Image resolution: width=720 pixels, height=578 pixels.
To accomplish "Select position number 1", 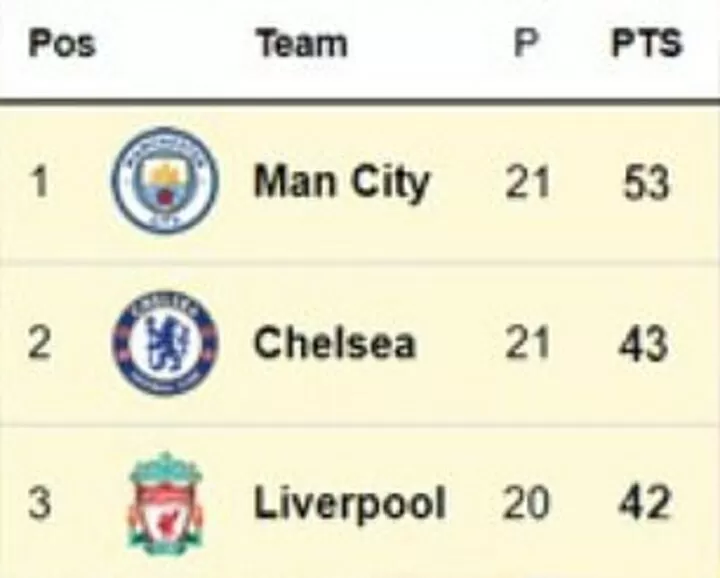I will click(x=40, y=182).
